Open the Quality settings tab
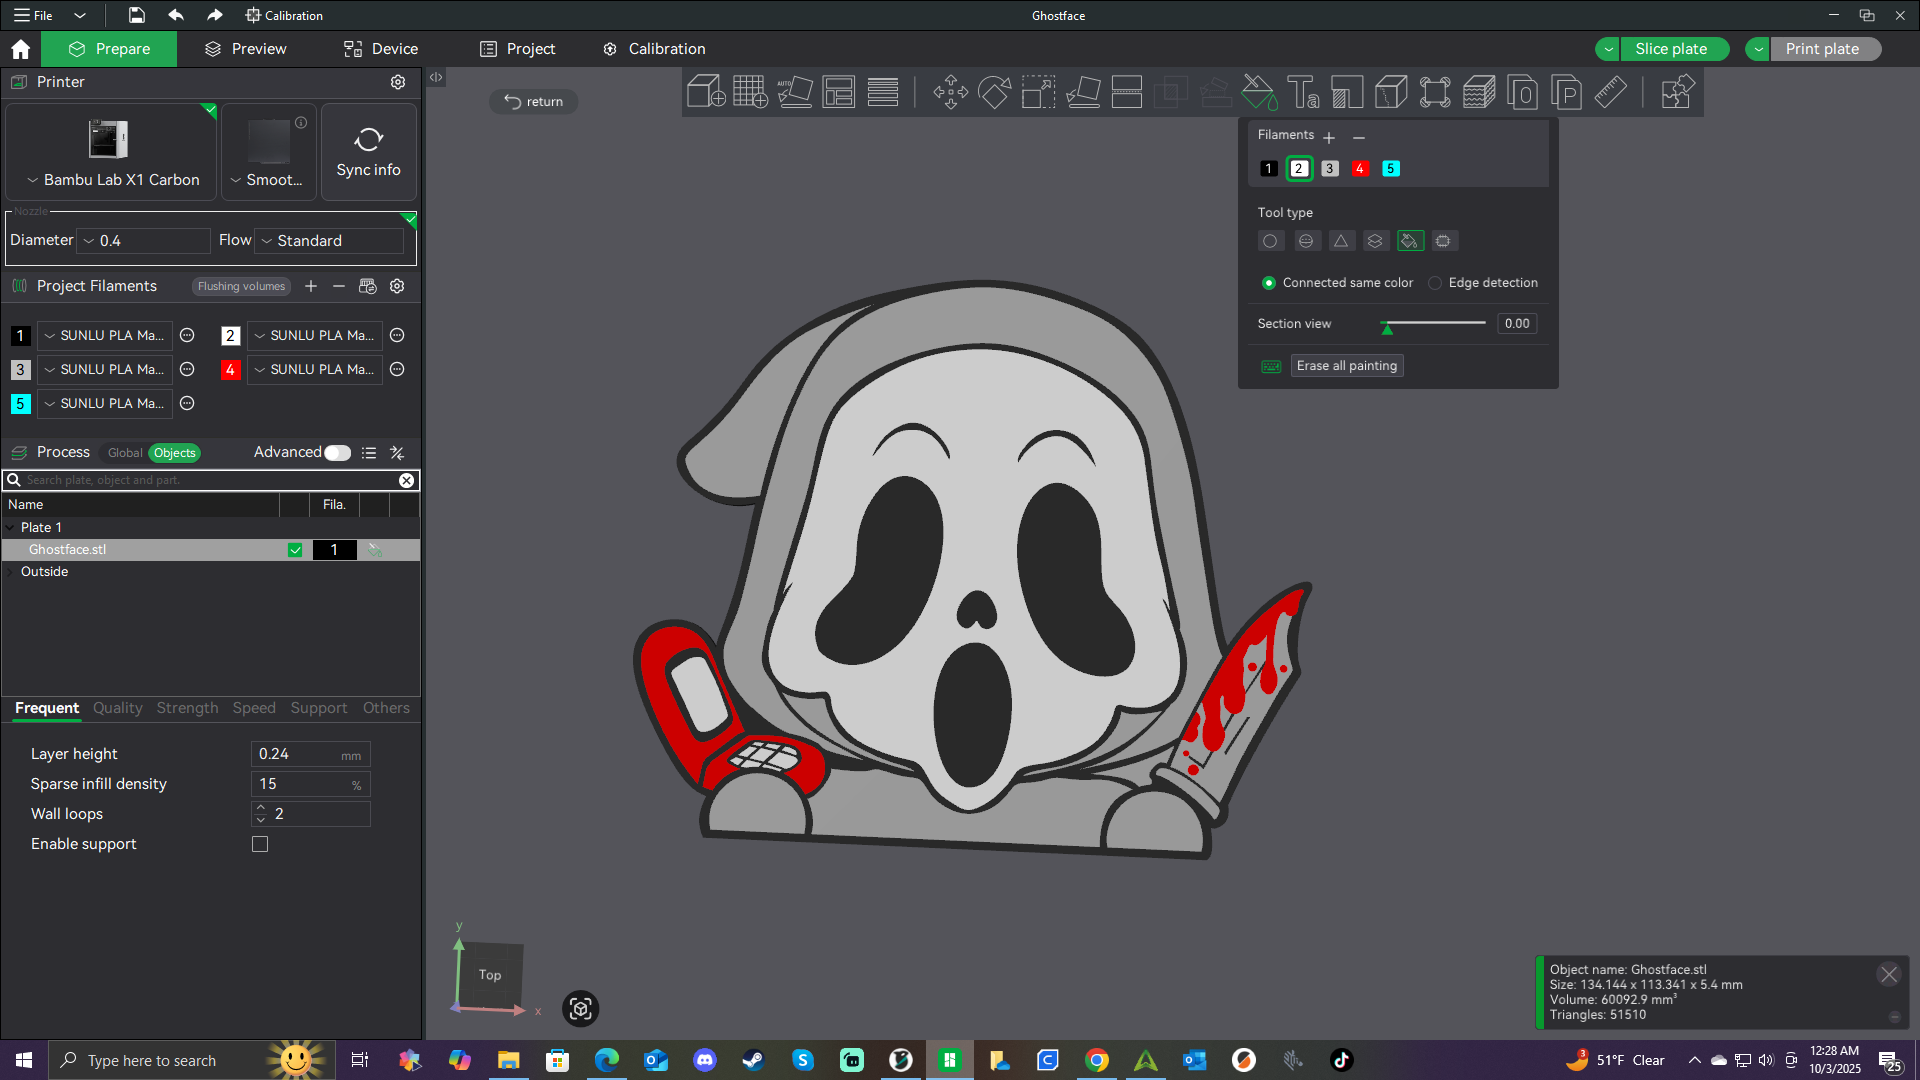Image resolution: width=1920 pixels, height=1080 pixels. [x=118, y=708]
